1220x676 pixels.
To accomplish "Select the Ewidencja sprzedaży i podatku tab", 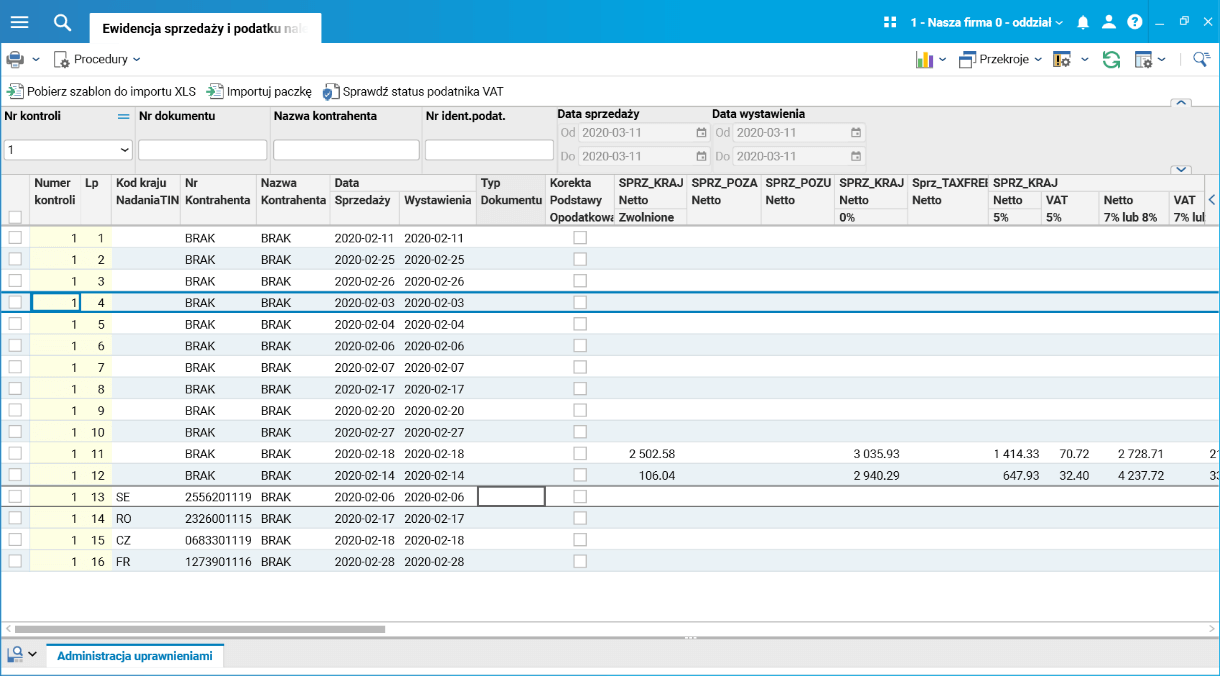I will coord(204,29).
